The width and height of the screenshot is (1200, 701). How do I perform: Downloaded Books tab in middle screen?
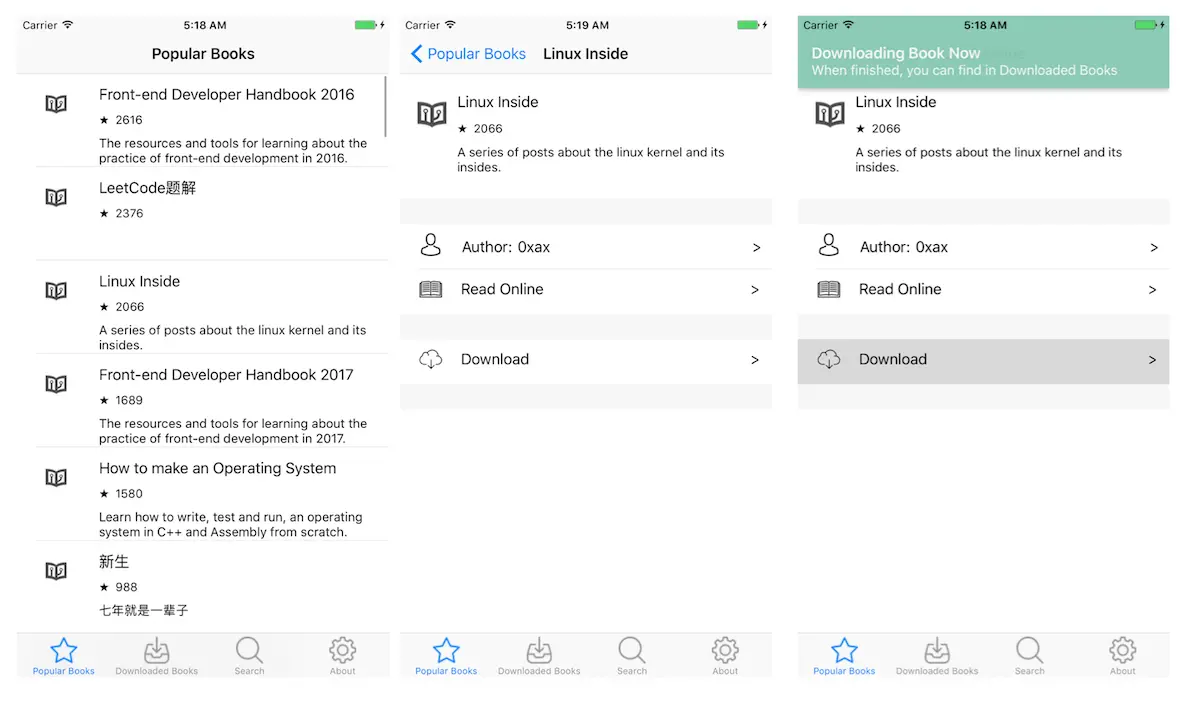coord(539,656)
